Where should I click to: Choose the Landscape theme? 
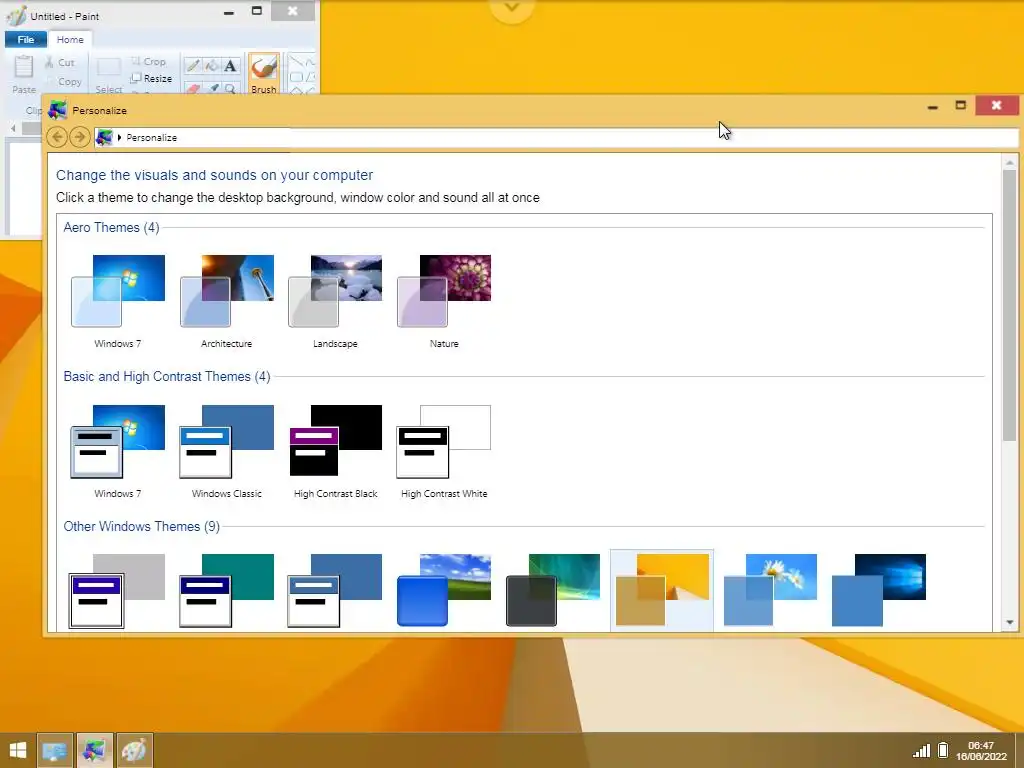[335, 301]
